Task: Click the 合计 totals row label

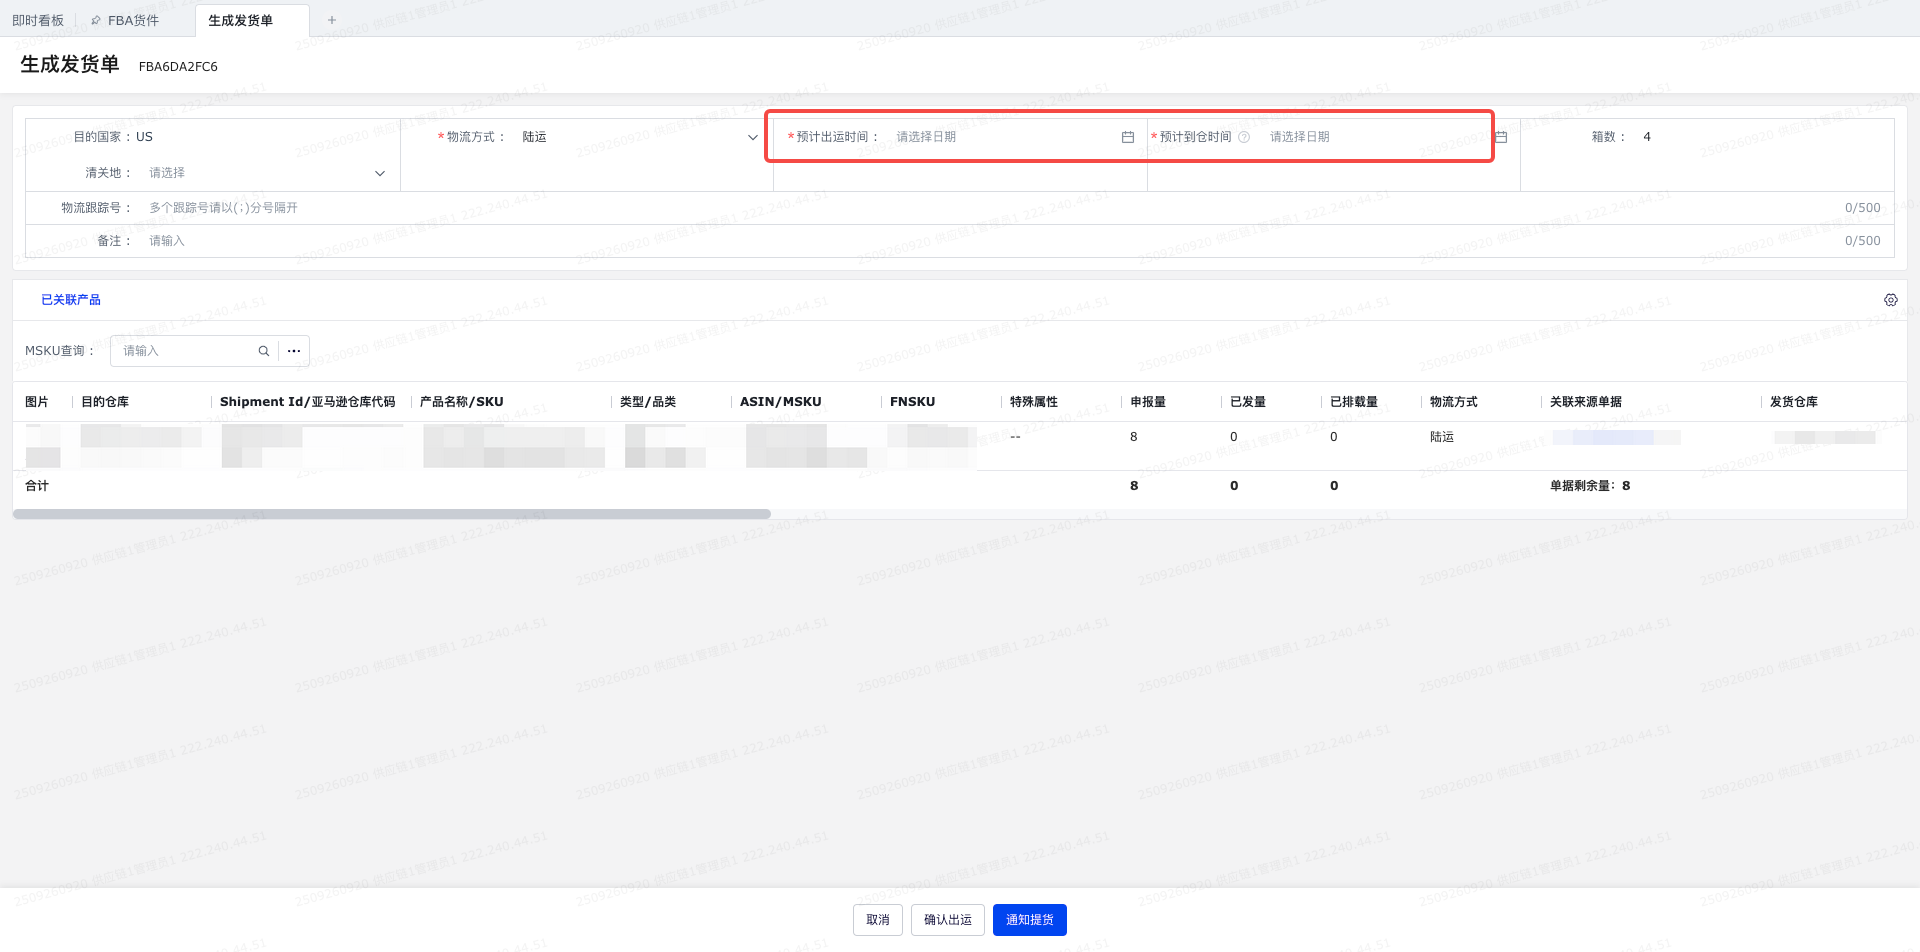Action: click(x=37, y=486)
